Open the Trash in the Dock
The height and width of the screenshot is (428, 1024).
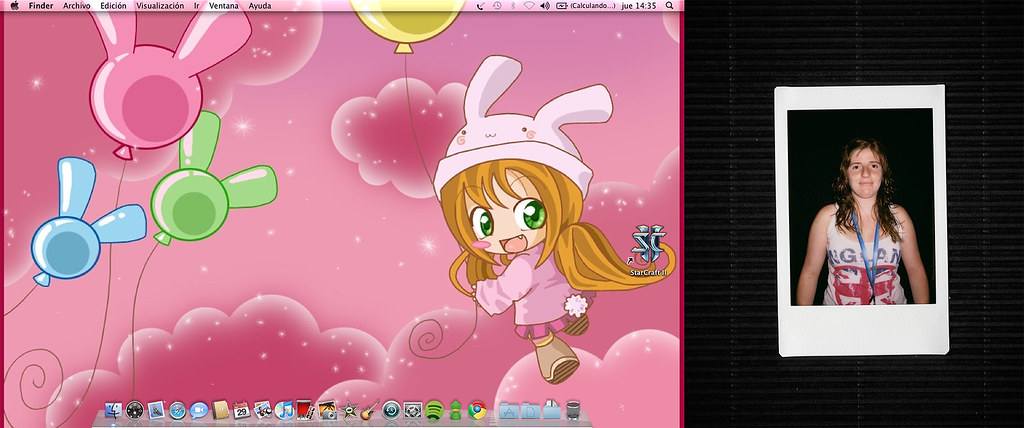[573, 410]
